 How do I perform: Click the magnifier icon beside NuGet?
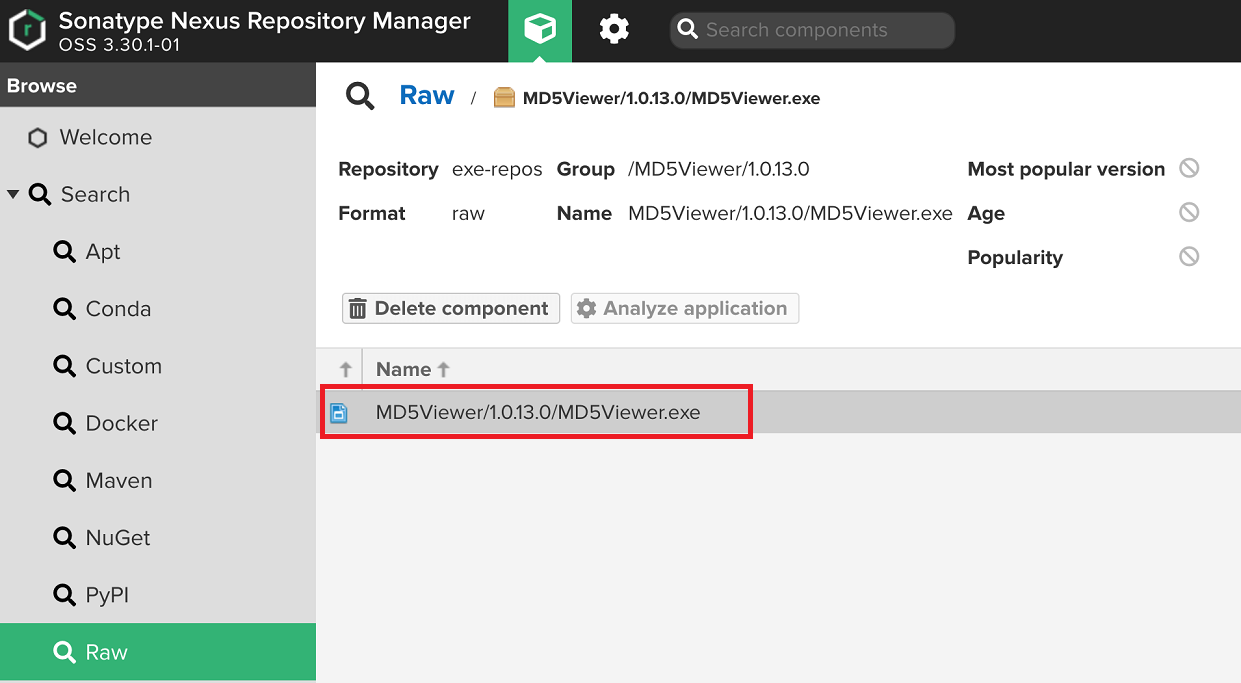pyautogui.click(x=64, y=538)
